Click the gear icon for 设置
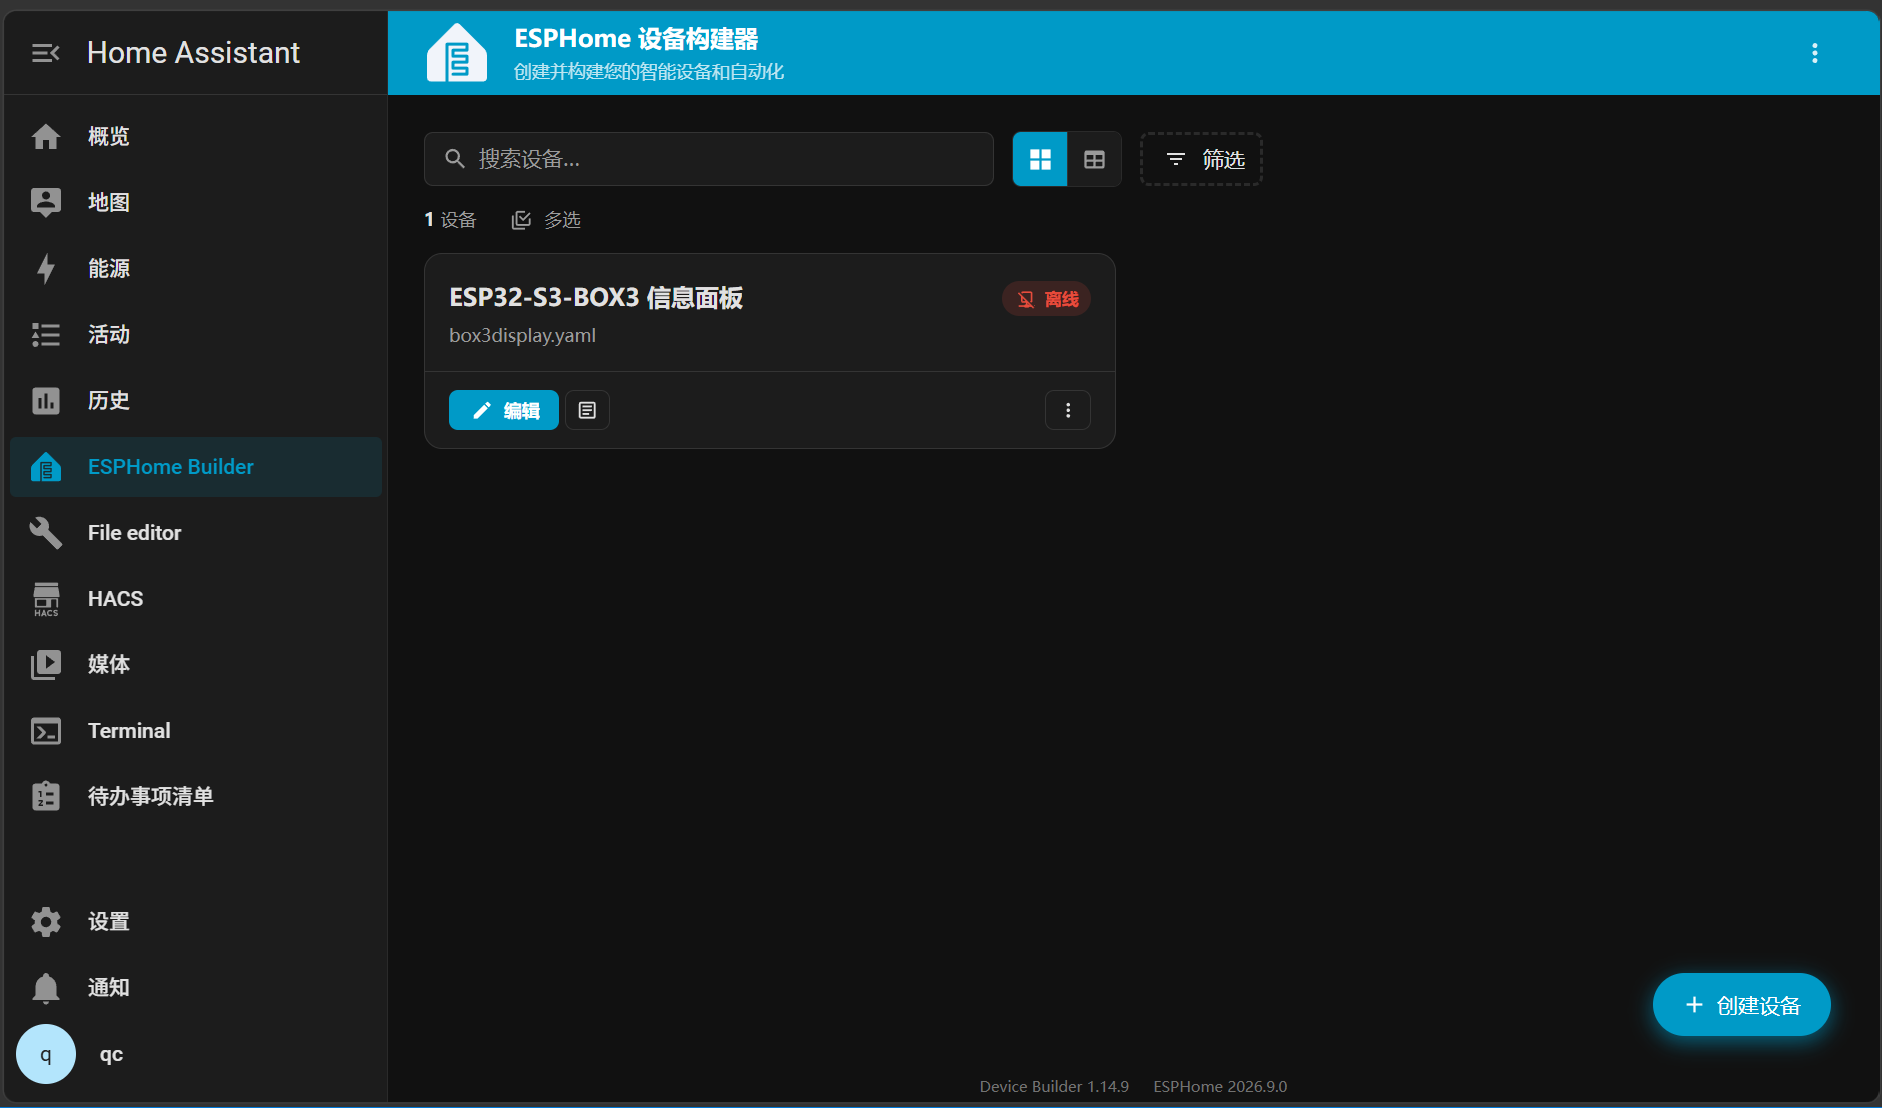1882x1108 pixels. coord(46,922)
